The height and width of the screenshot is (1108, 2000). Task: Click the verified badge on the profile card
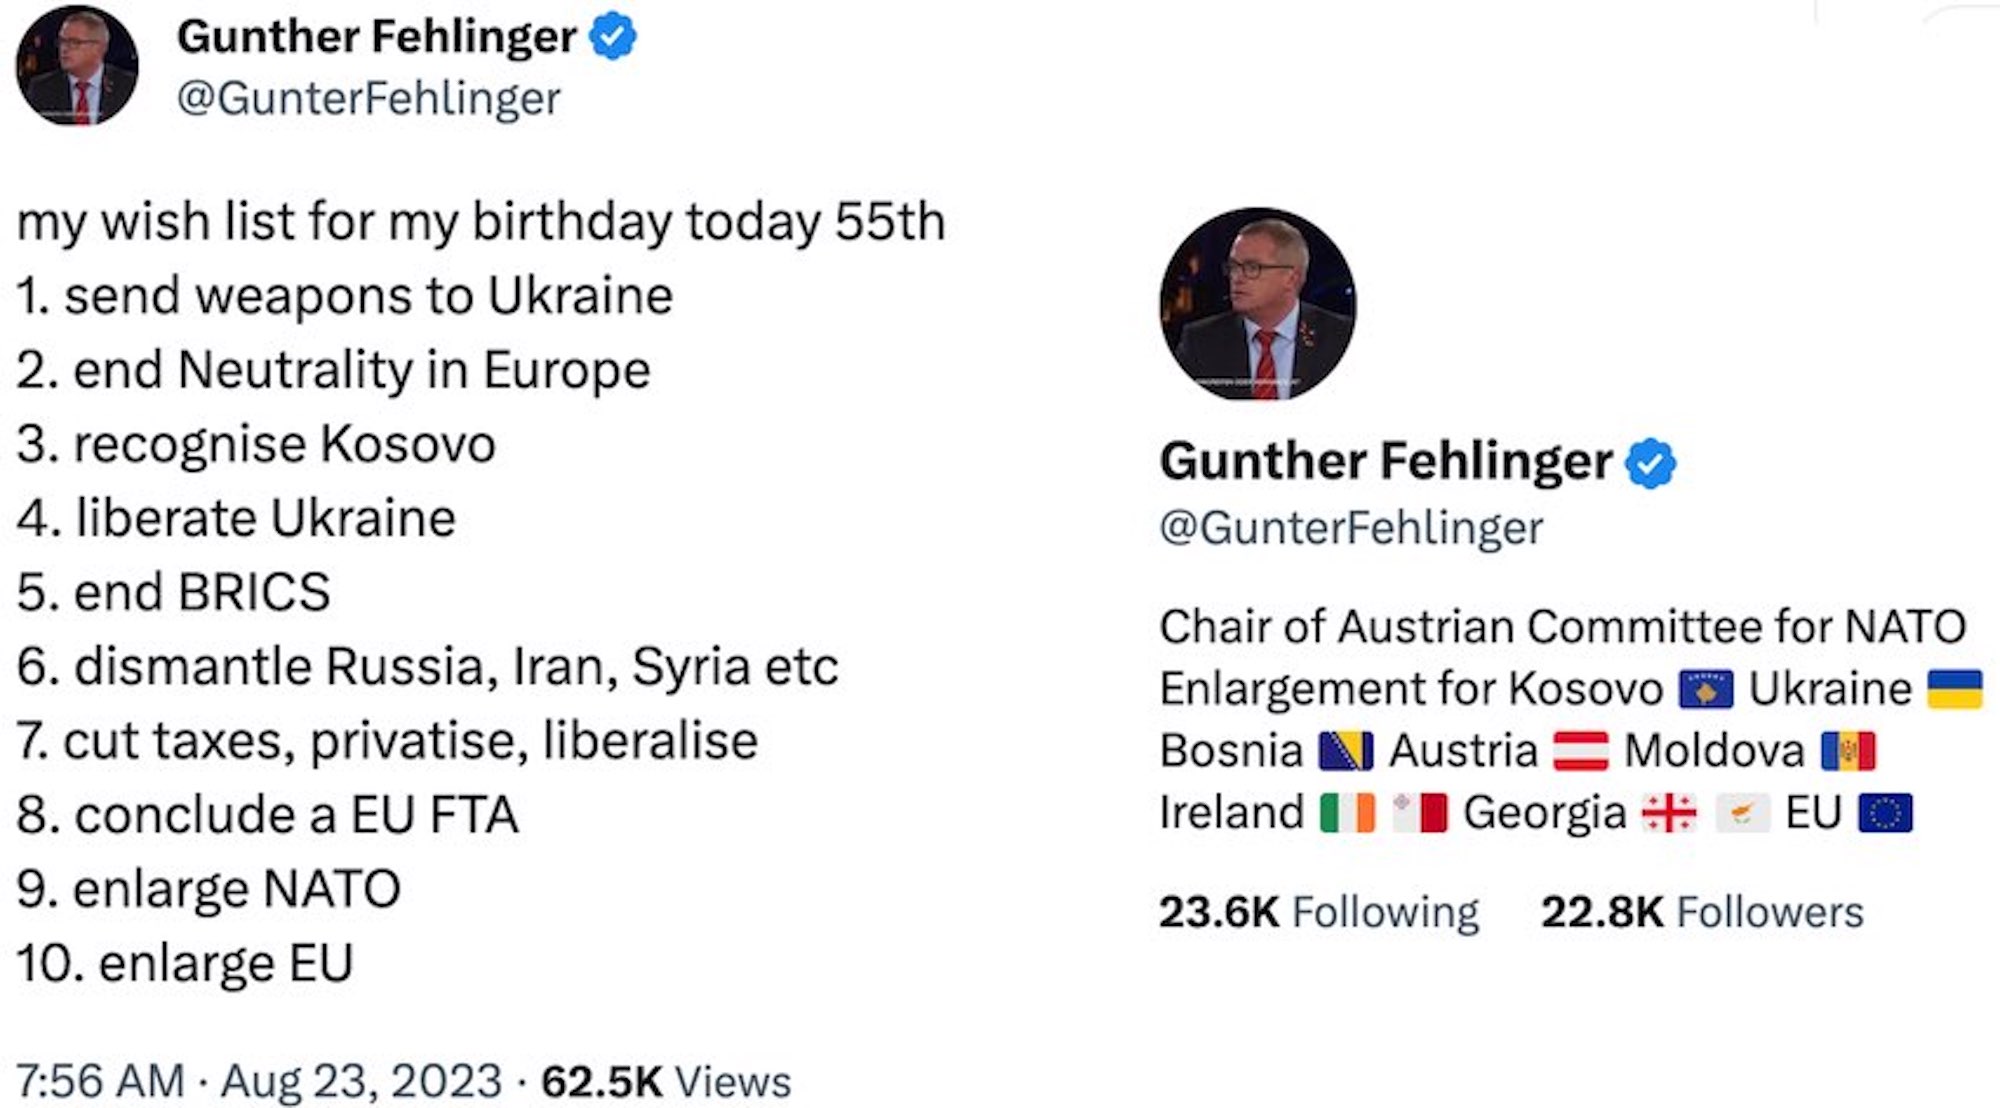(1650, 463)
